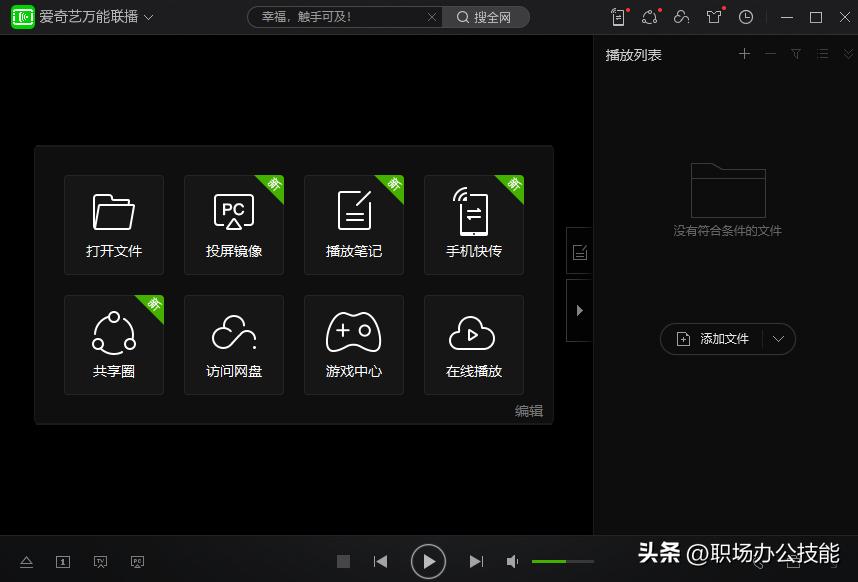Open the 投屏镜像 screen mirroring feature
858x582 pixels.
tap(233, 224)
